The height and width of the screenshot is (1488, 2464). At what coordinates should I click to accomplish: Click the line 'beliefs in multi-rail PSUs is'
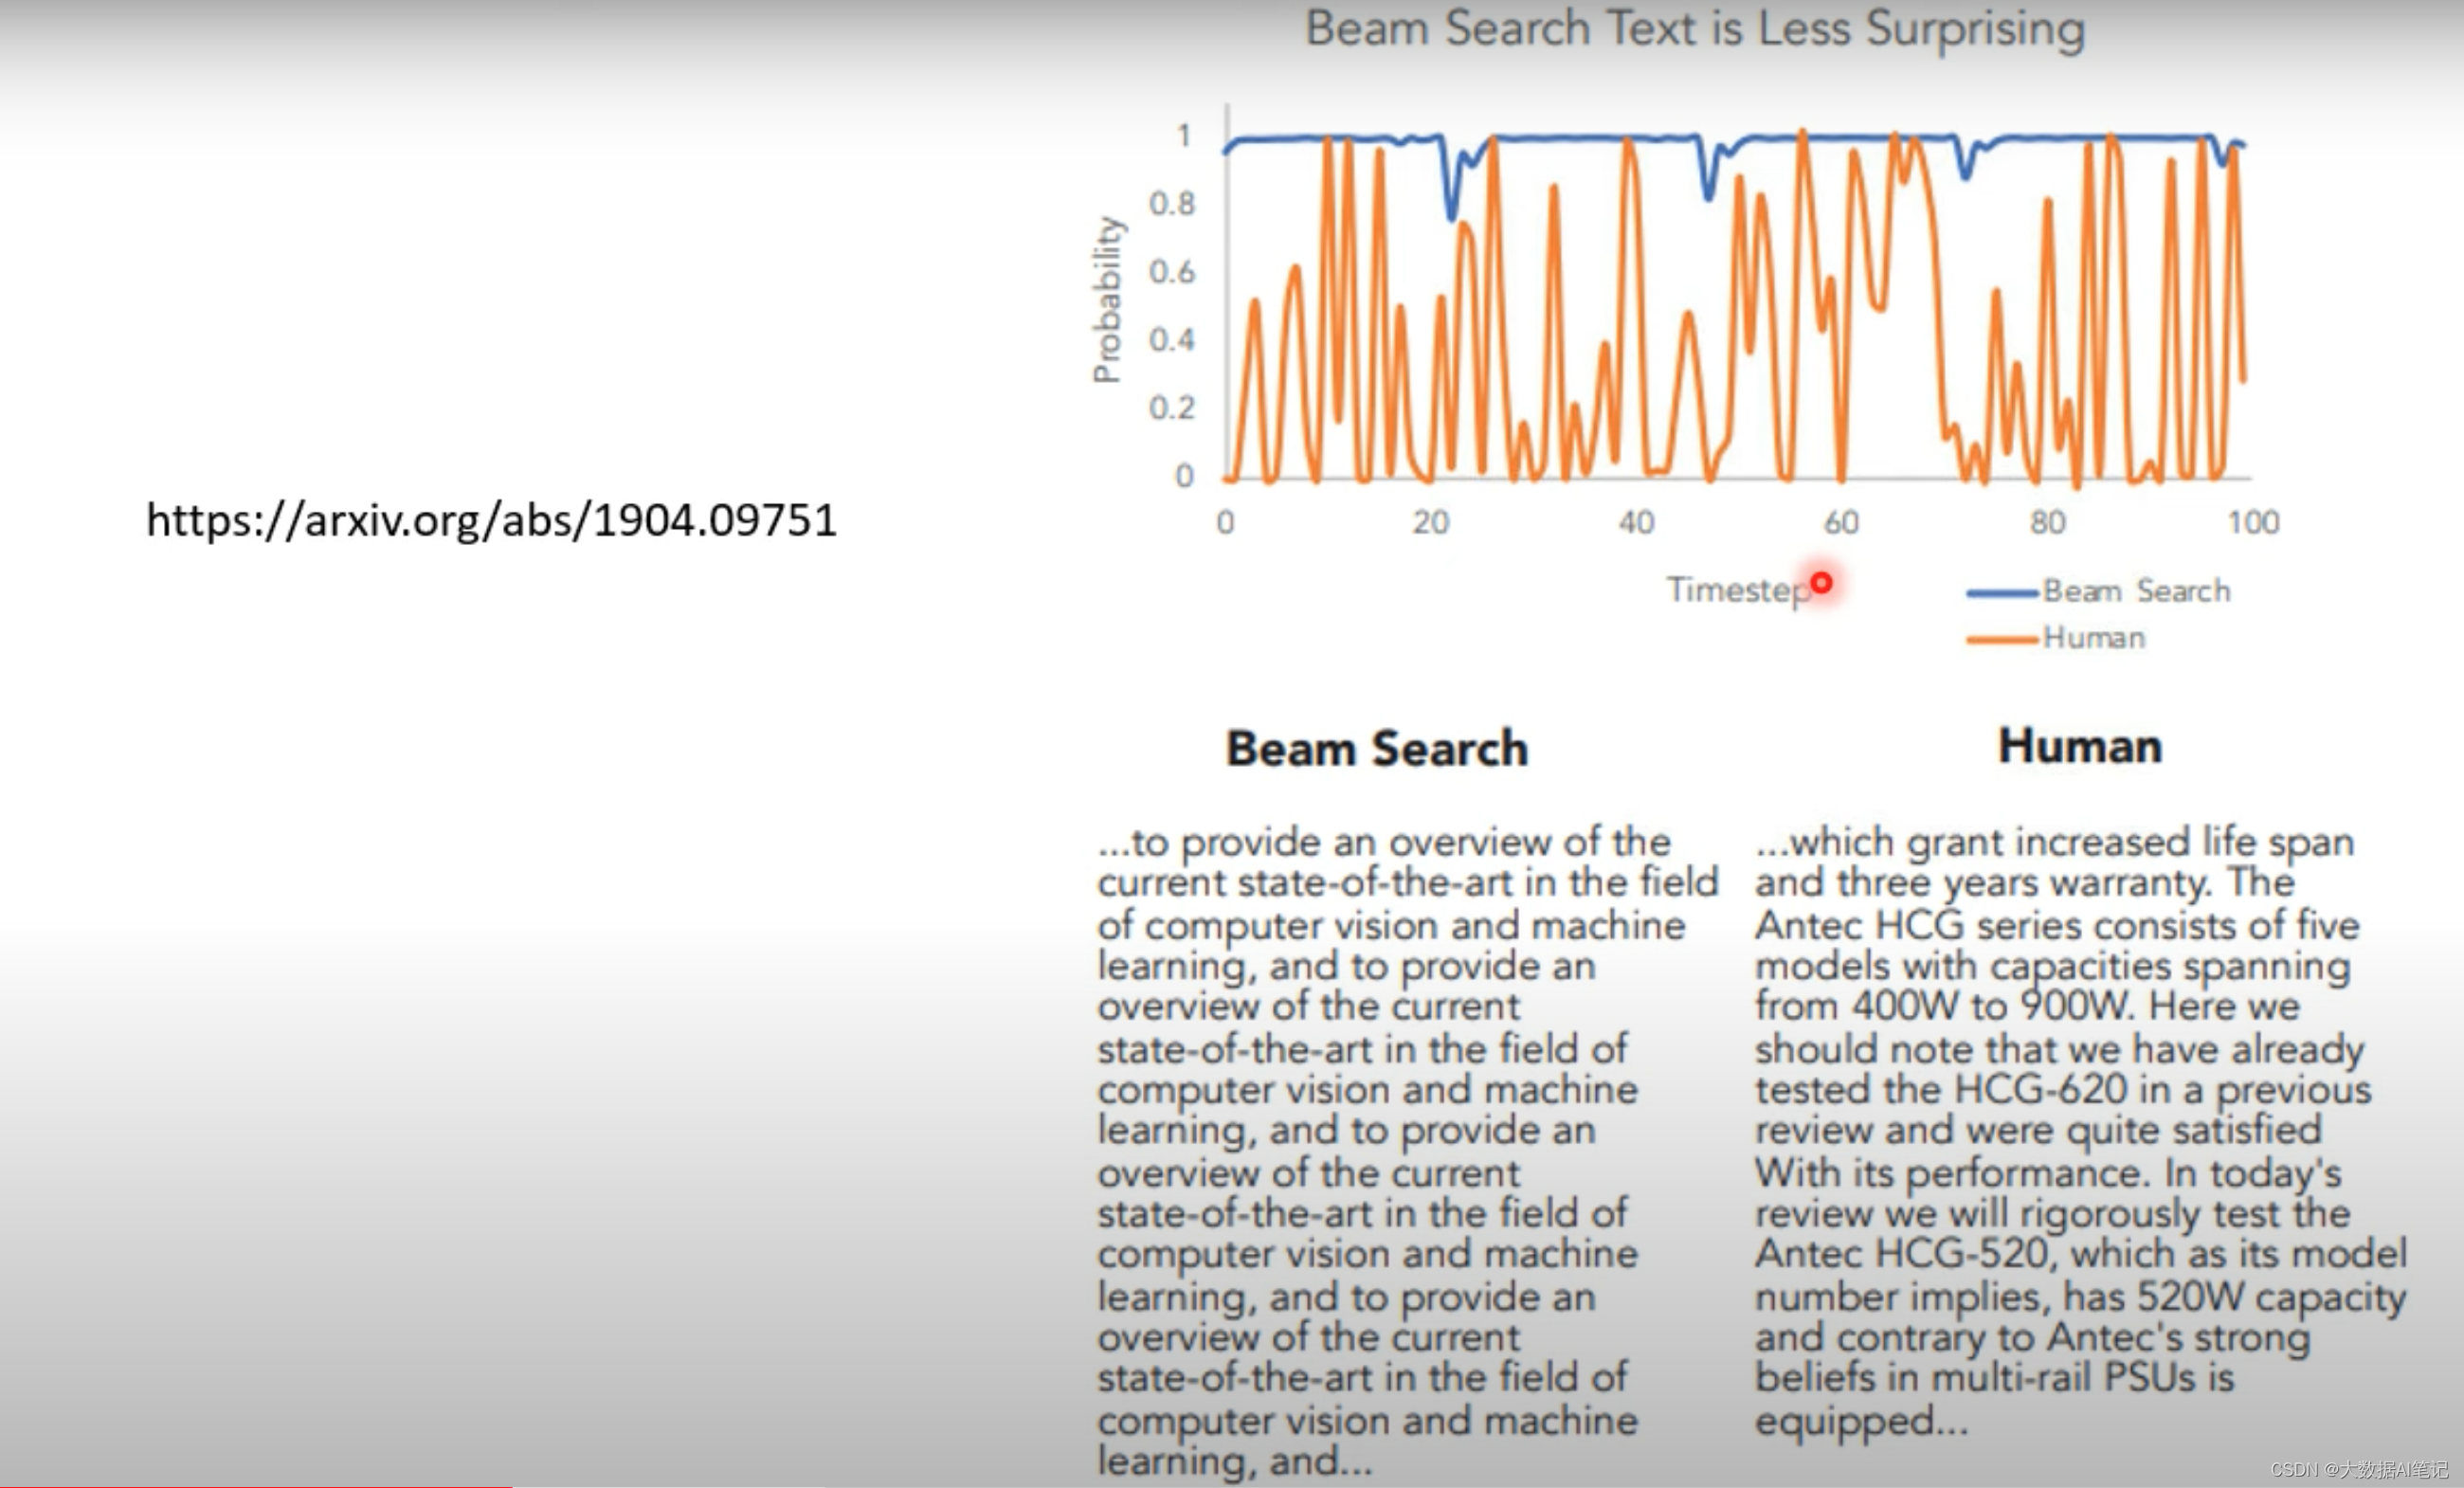[1994, 1378]
